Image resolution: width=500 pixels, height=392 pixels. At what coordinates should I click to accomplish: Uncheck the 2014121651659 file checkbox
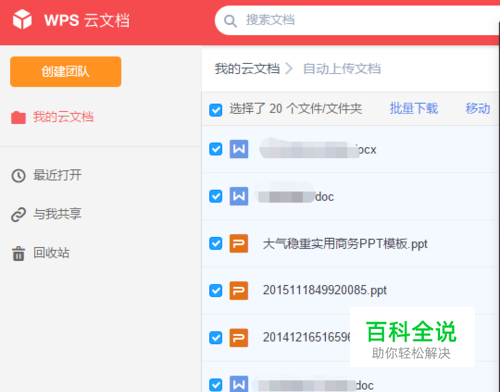click(216, 338)
